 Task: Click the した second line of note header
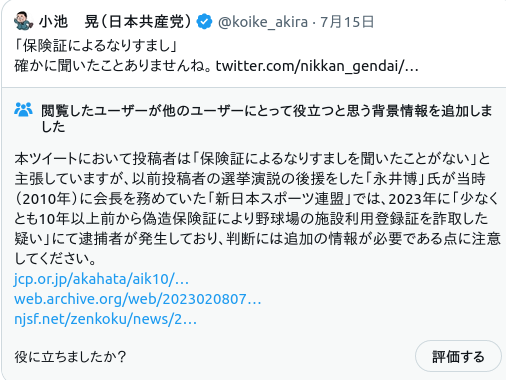[x=53, y=127]
